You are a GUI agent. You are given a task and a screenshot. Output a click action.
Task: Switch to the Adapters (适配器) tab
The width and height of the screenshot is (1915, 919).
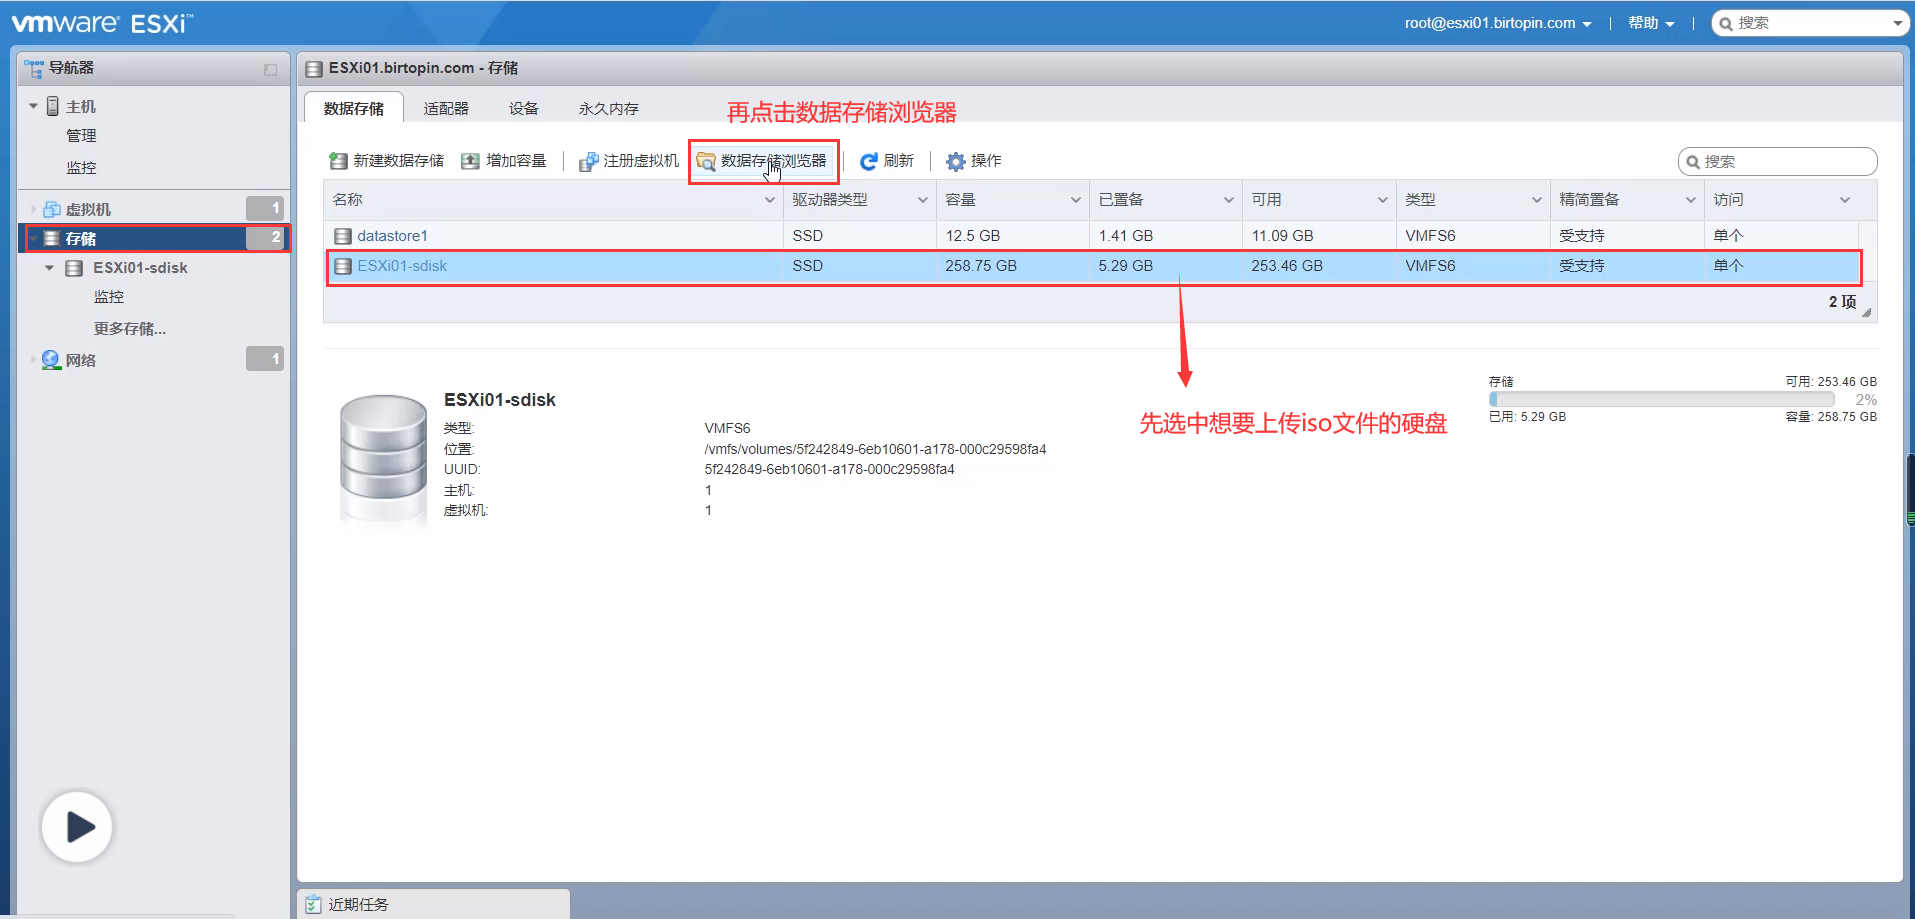click(446, 108)
